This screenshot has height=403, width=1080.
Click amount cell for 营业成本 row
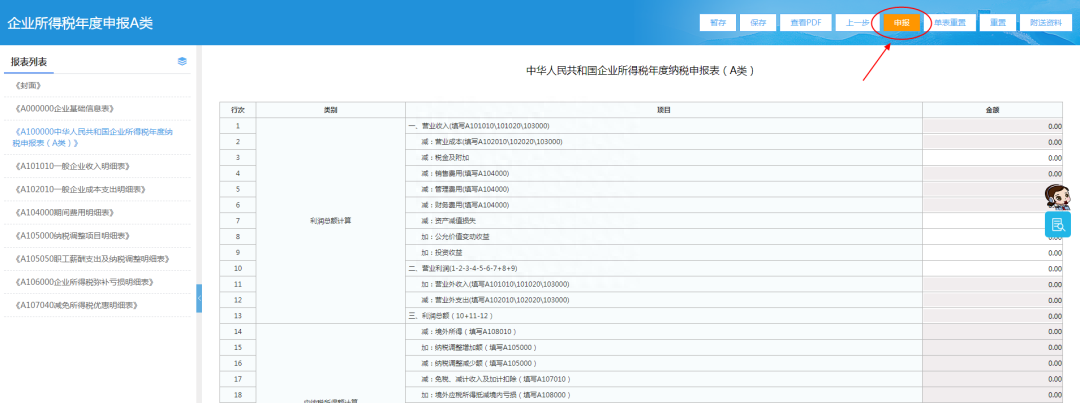993,142
